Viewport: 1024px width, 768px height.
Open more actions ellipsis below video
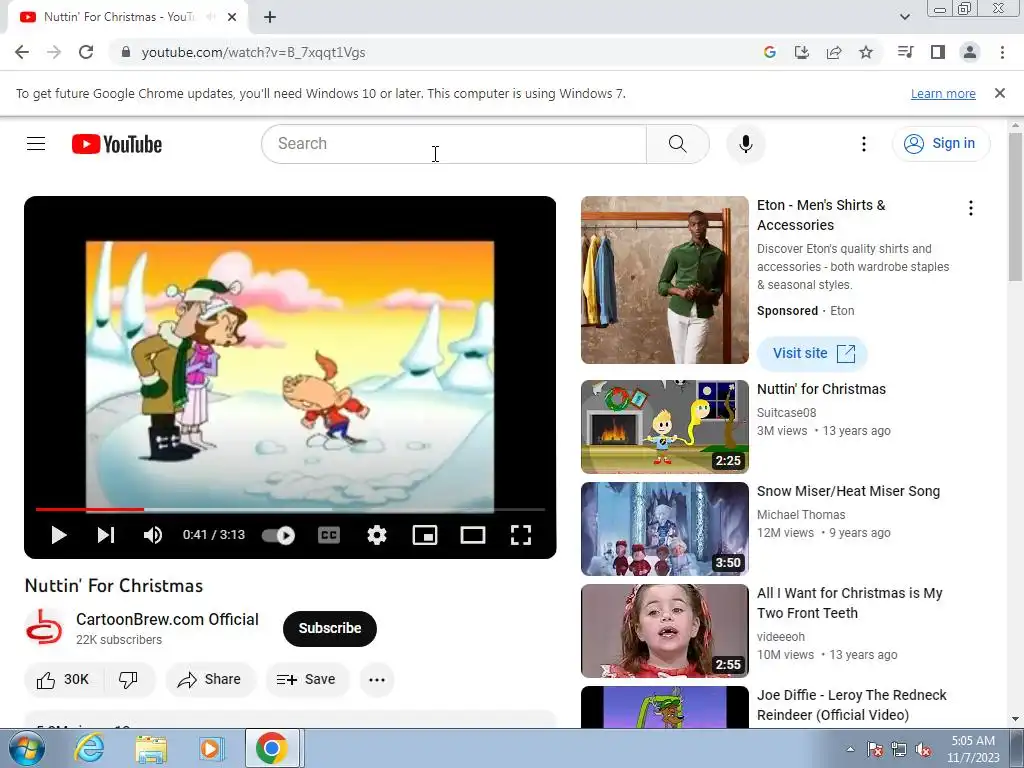(377, 680)
